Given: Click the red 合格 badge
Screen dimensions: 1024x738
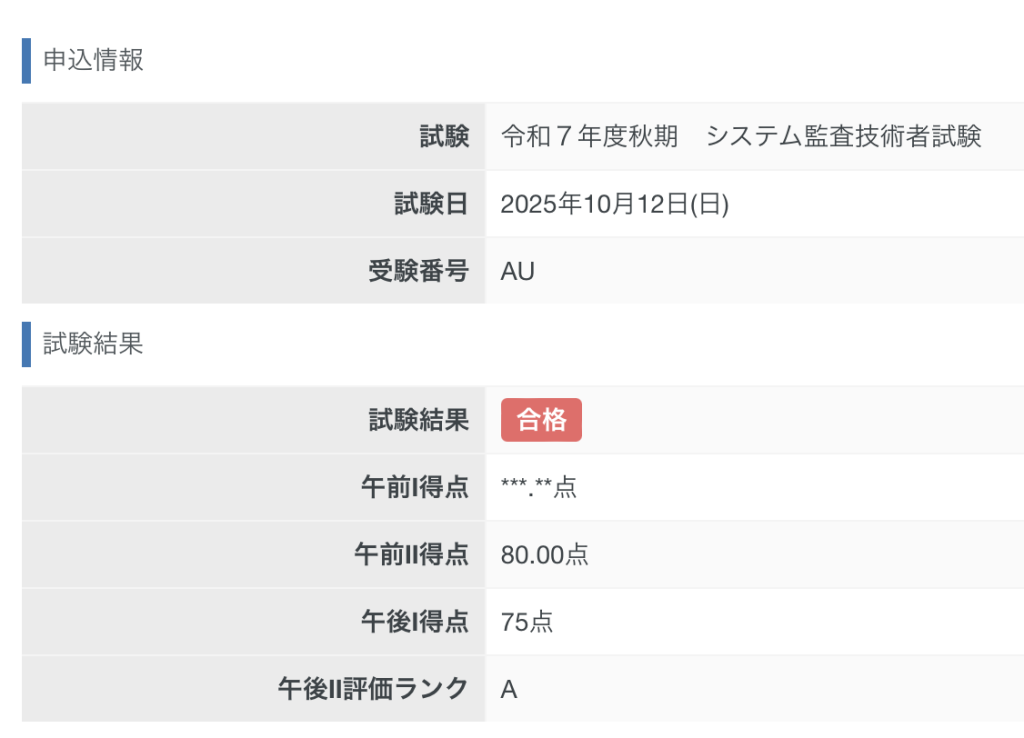Looking at the screenshot, I should click(x=541, y=420).
